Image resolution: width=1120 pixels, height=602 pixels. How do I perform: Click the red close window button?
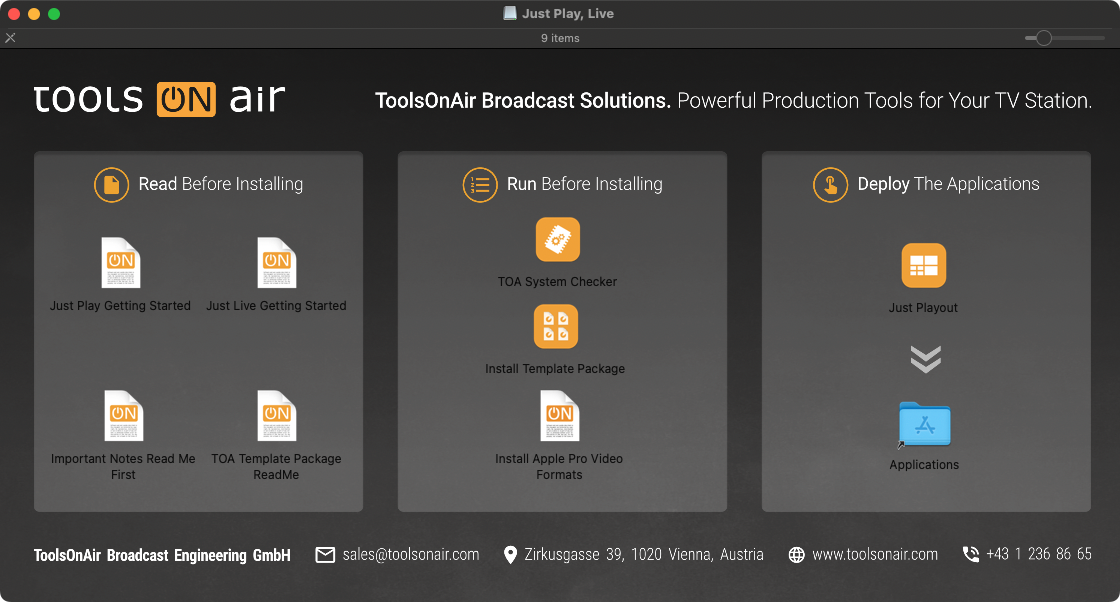(x=14, y=14)
